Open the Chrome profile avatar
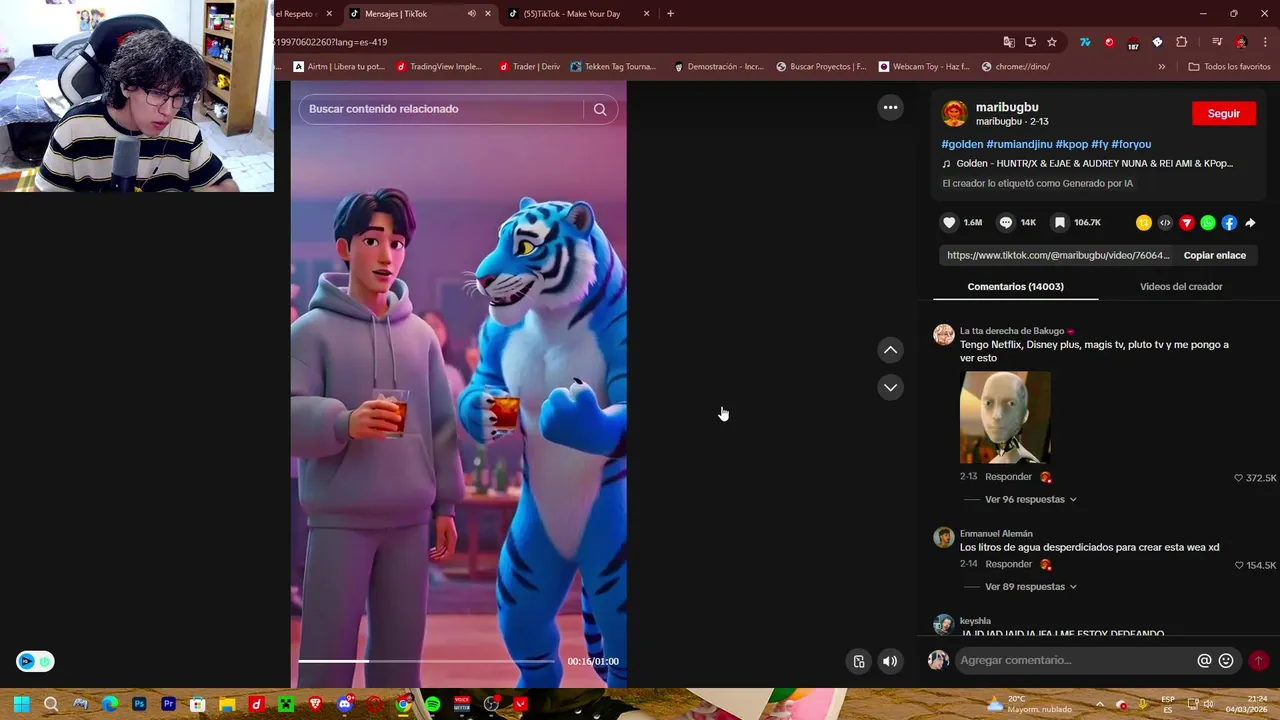 1241,42
